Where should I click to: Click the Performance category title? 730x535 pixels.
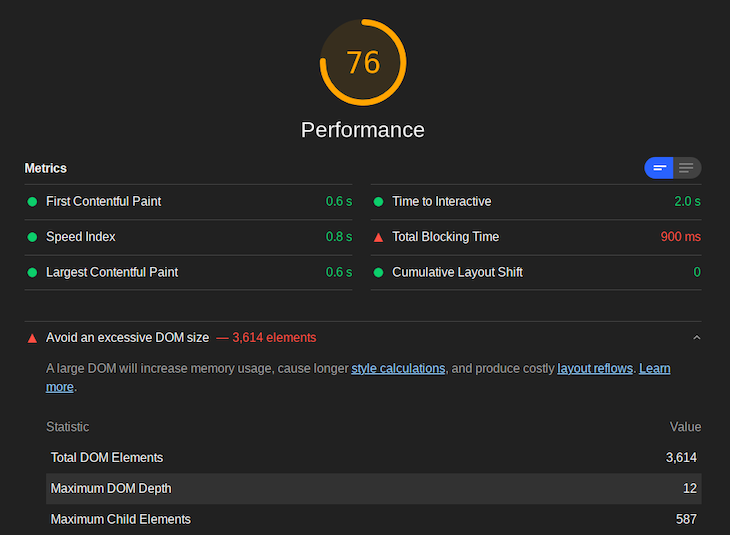363,130
